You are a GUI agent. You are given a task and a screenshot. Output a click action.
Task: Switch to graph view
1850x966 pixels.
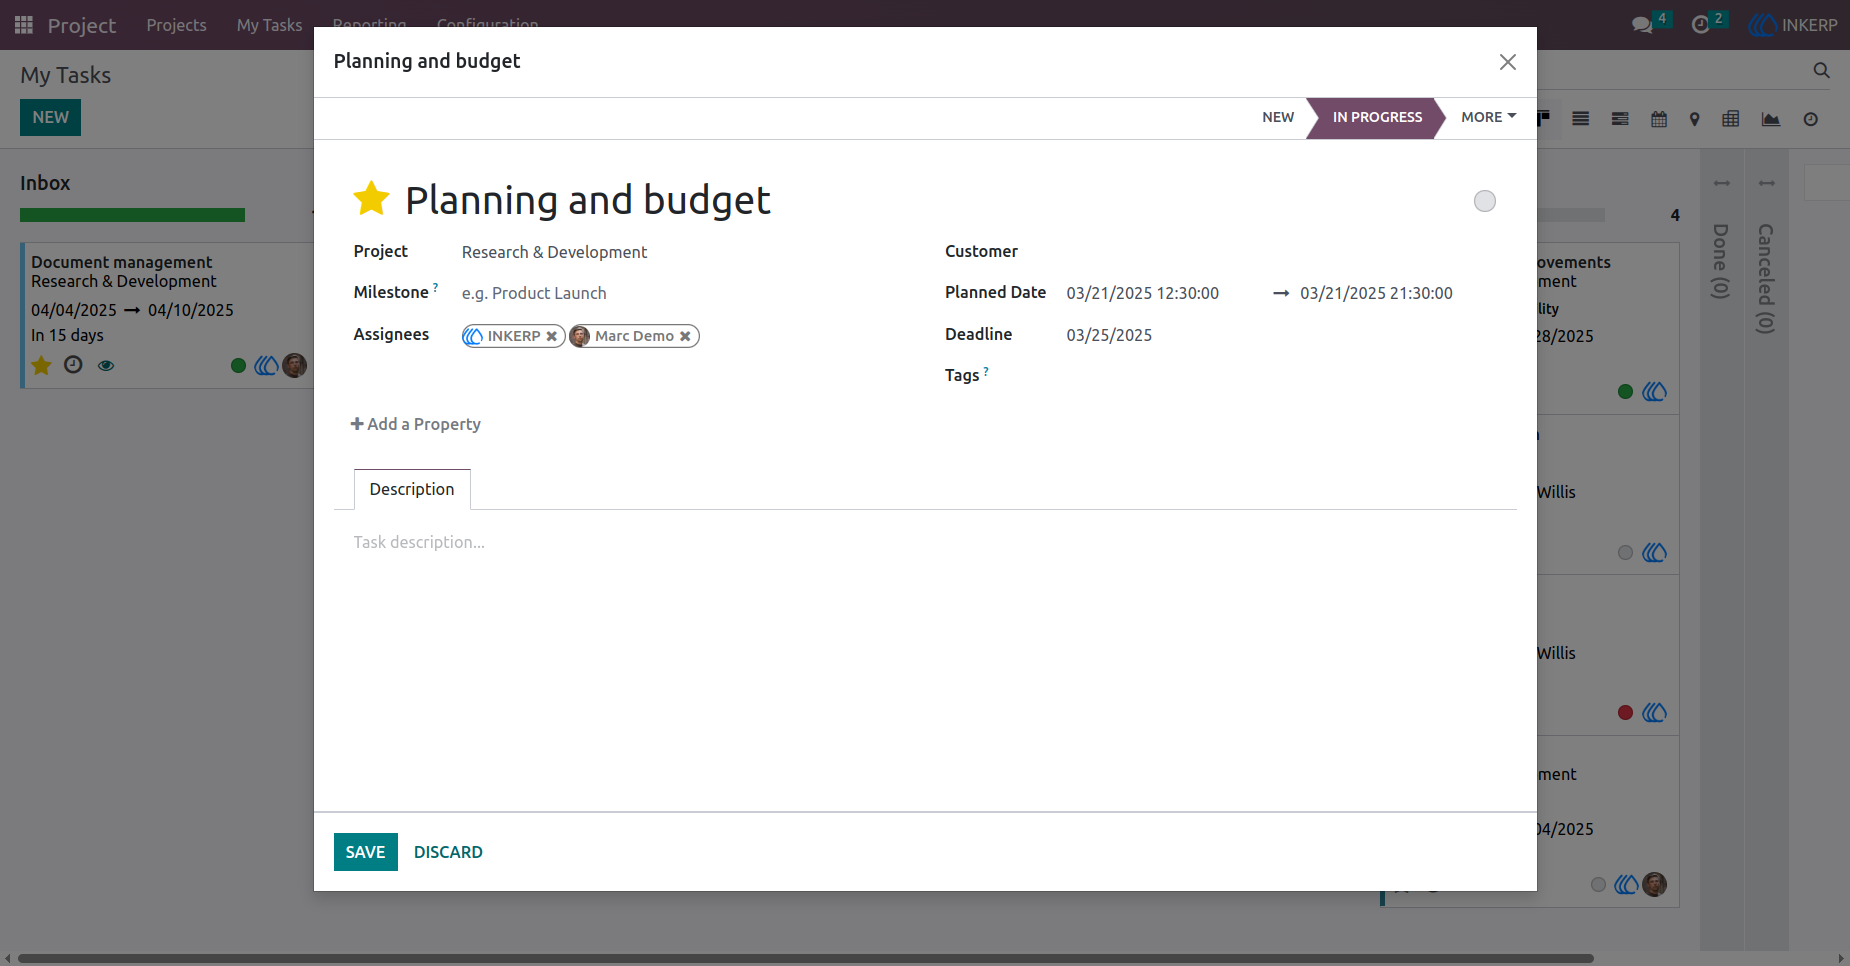point(1771,119)
